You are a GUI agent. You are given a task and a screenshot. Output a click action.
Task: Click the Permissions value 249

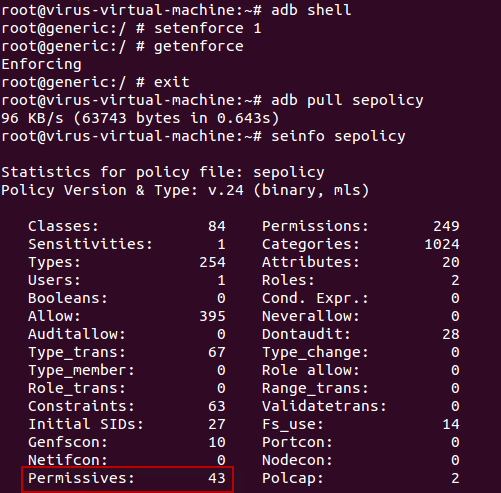tap(446, 226)
